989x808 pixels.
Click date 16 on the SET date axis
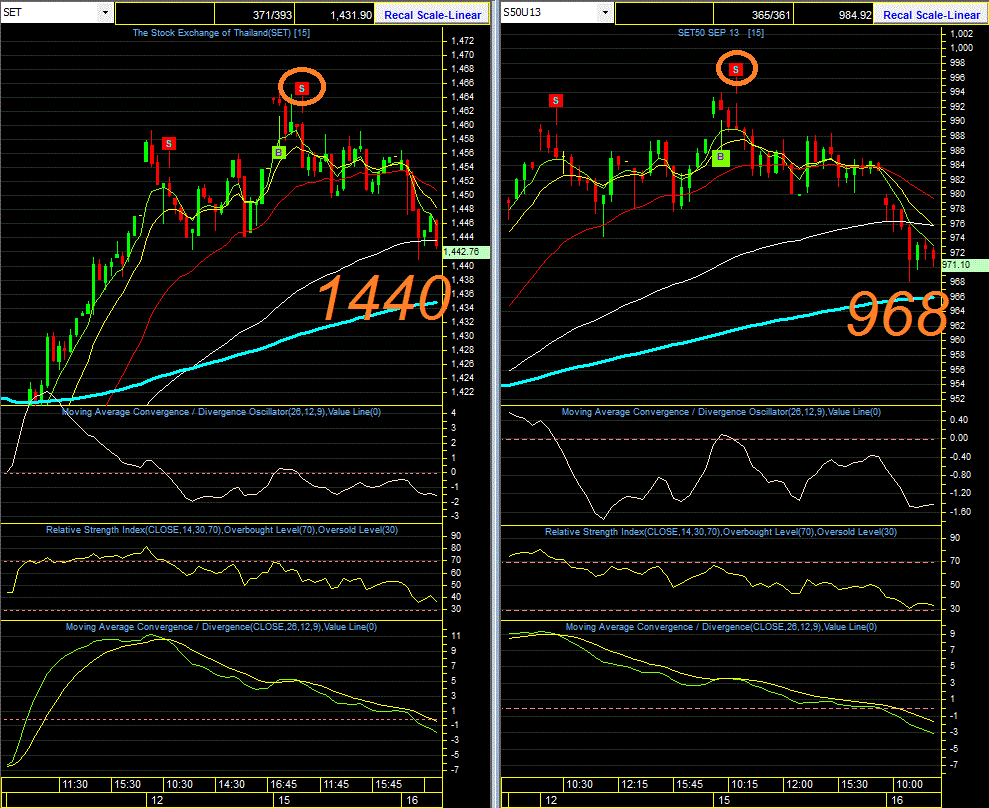pos(412,800)
